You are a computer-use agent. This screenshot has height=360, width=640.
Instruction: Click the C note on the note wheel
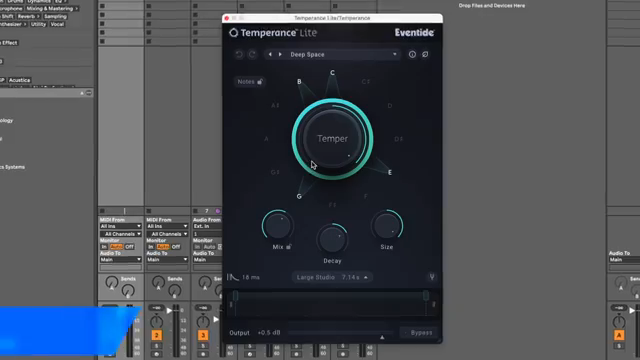point(332,73)
